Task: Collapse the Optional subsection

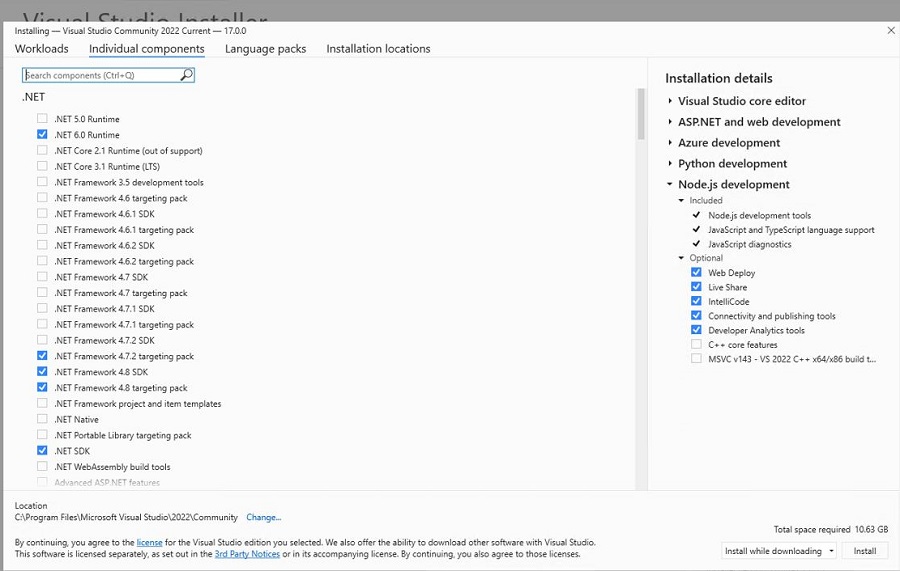Action: pyautogui.click(x=681, y=258)
